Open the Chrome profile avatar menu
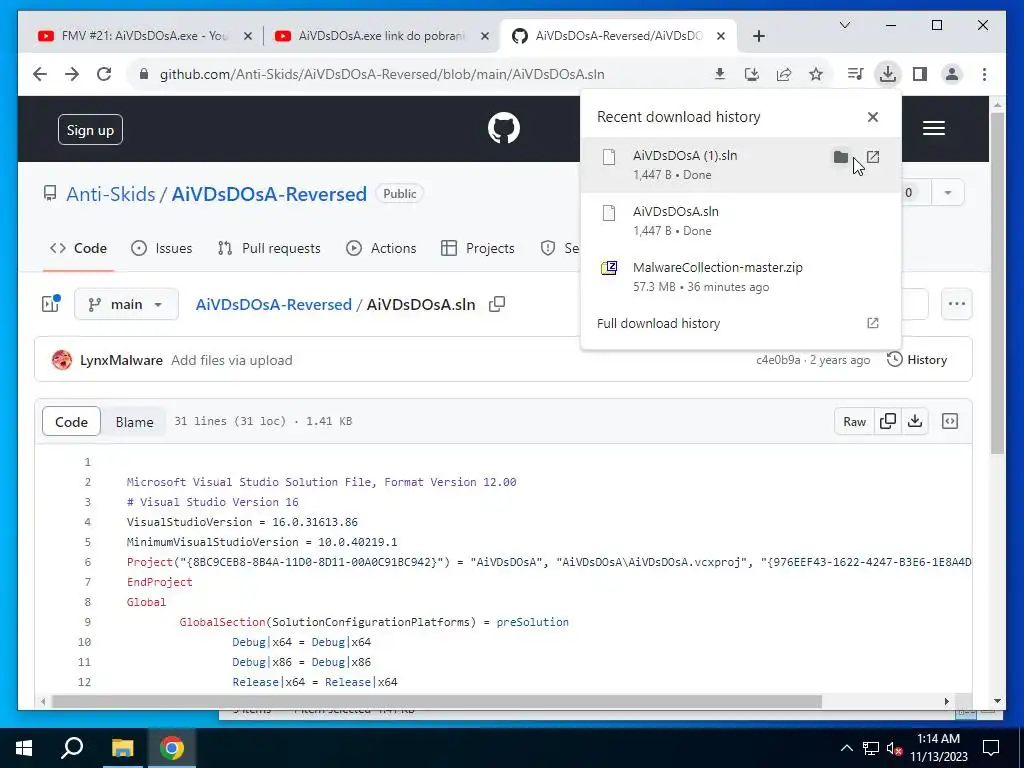Viewport: 1024px width, 768px height. click(952, 74)
